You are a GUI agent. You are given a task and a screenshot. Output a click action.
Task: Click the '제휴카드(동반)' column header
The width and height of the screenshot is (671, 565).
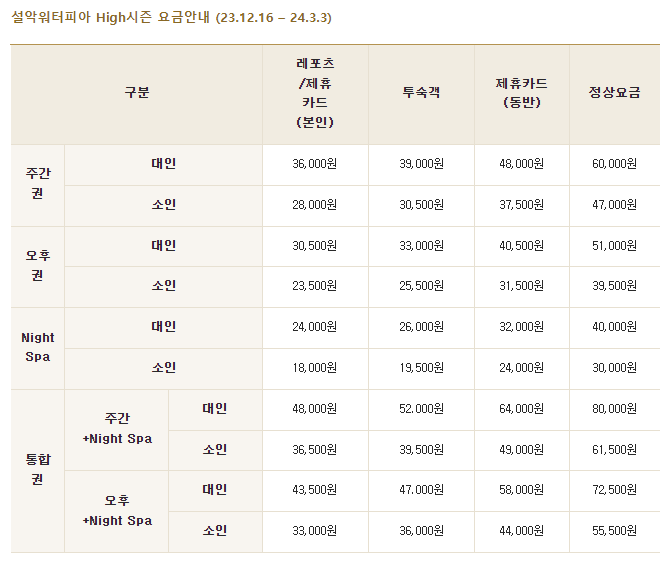click(522, 93)
